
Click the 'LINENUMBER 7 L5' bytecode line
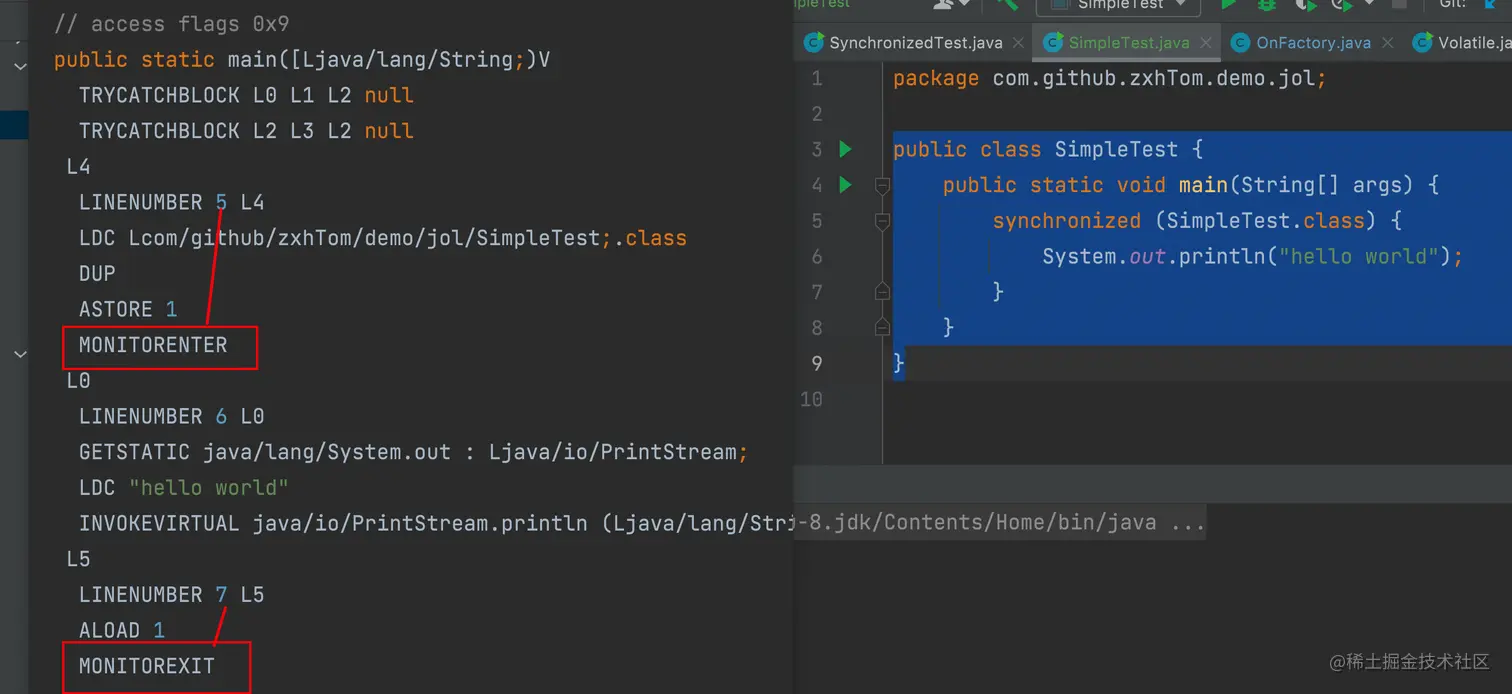pyautogui.click(x=171, y=595)
